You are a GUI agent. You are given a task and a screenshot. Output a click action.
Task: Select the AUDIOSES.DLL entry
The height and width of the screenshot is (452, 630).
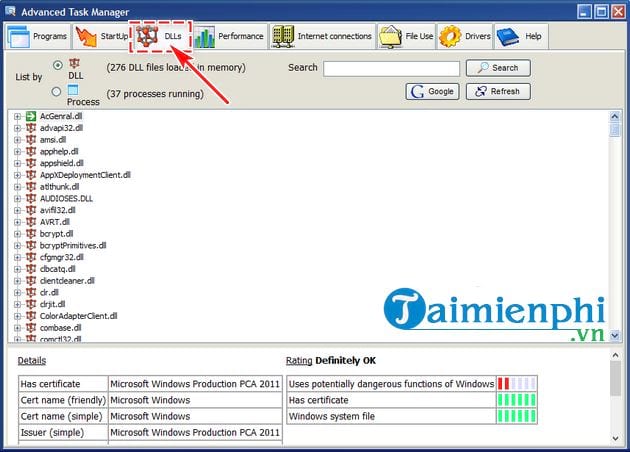[66, 198]
